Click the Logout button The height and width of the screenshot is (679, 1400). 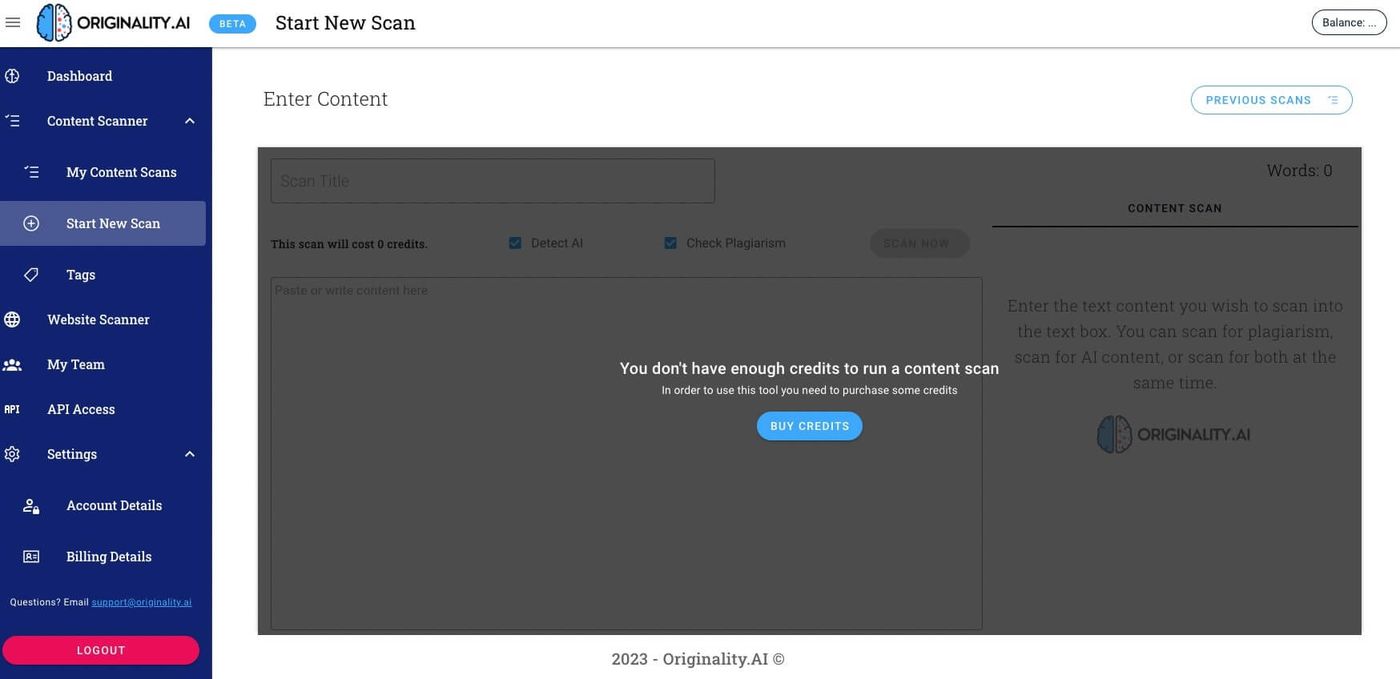click(x=101, y=650)
